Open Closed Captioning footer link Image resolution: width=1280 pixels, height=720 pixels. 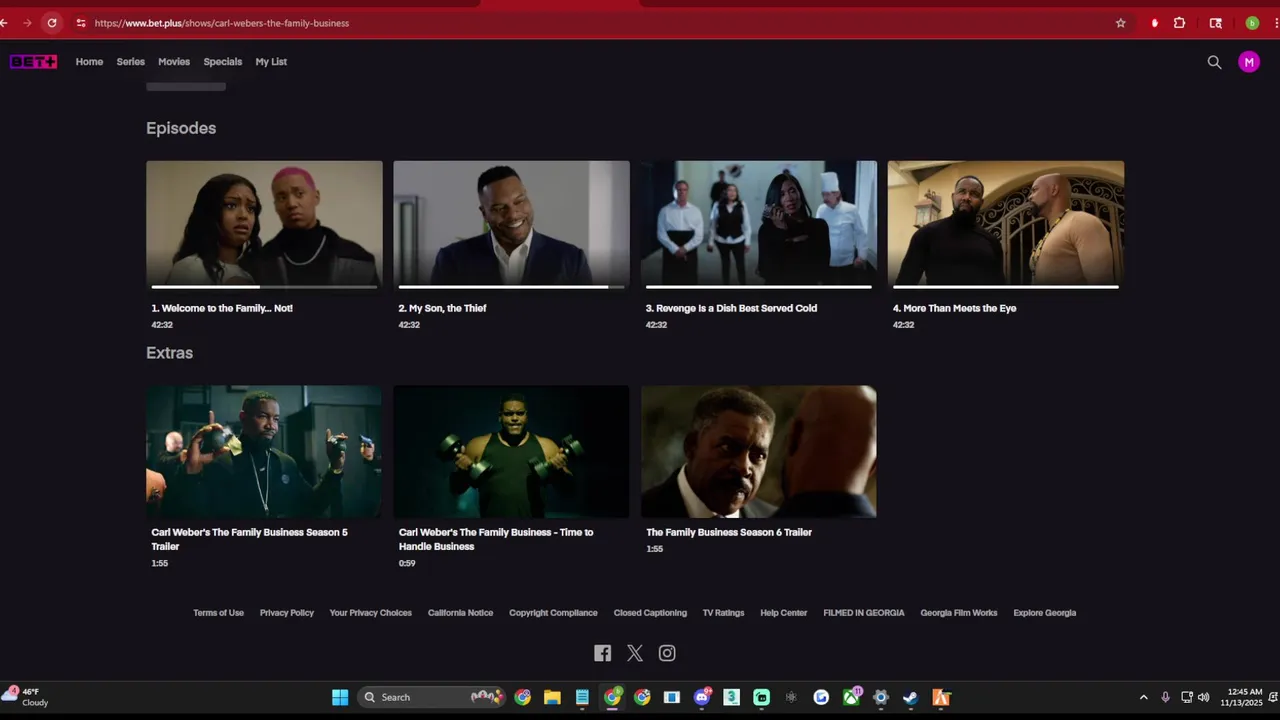[650, 613]
